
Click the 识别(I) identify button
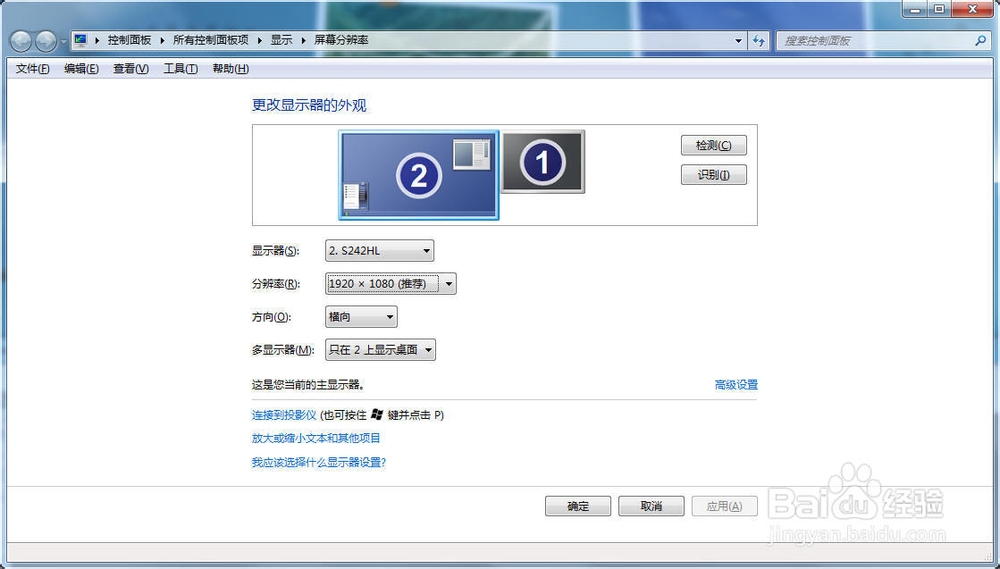tap(714, 175)
